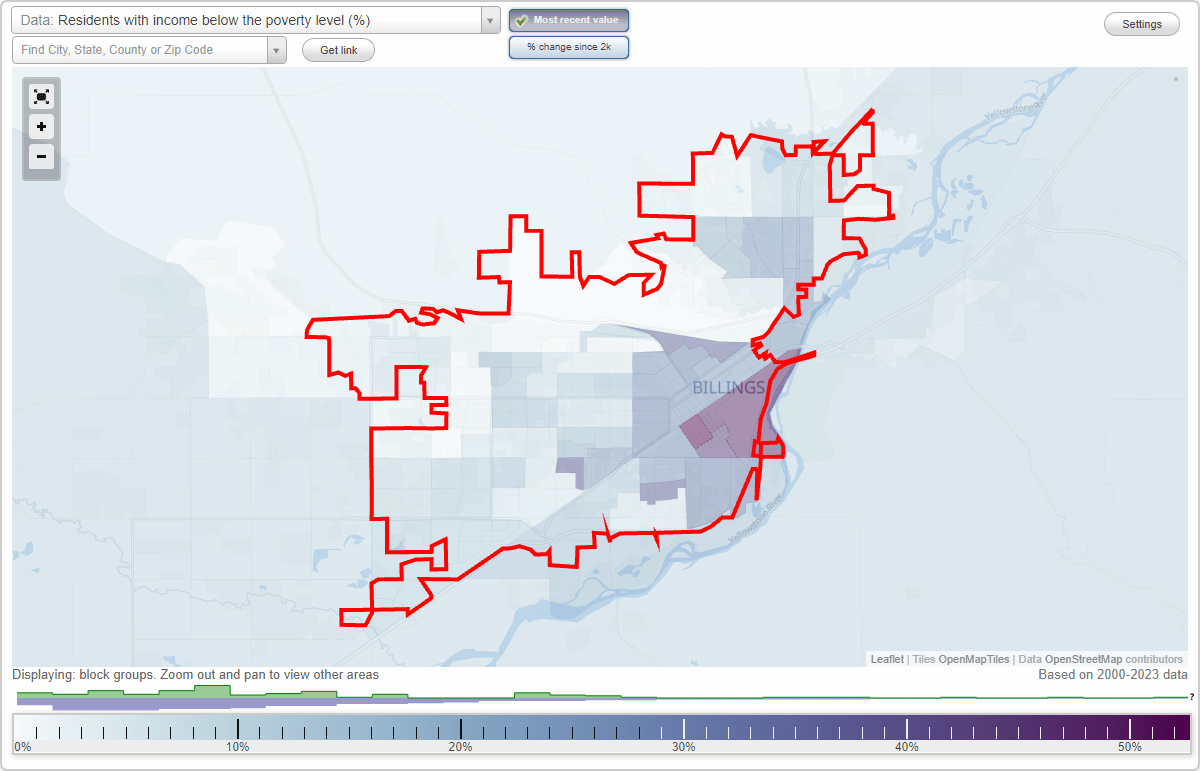Click the 'Get link' button
The width and height of the screenshot is (1200, 771).
click(x=338, y=49)
